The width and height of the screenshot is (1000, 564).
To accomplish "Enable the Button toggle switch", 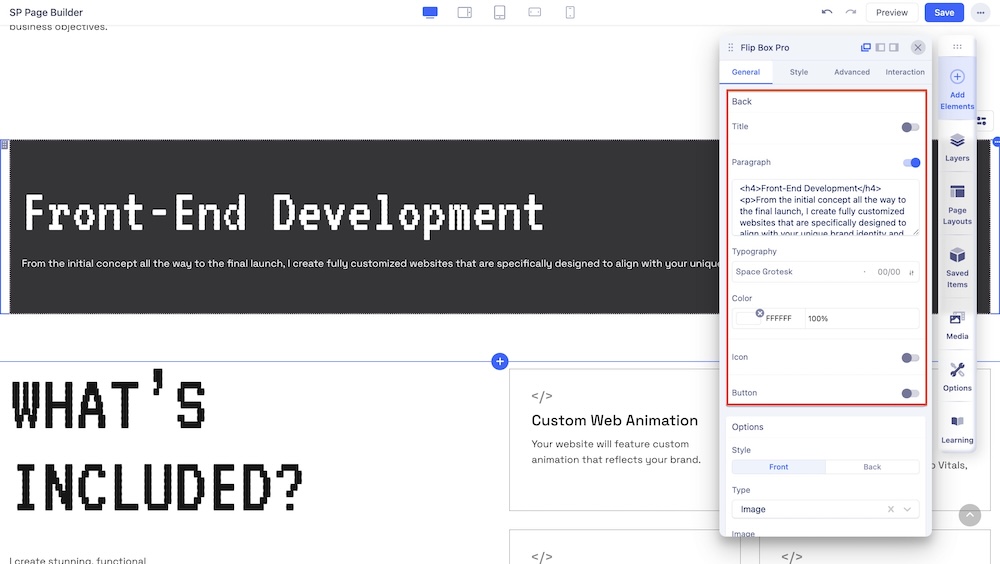I will 910,393.
